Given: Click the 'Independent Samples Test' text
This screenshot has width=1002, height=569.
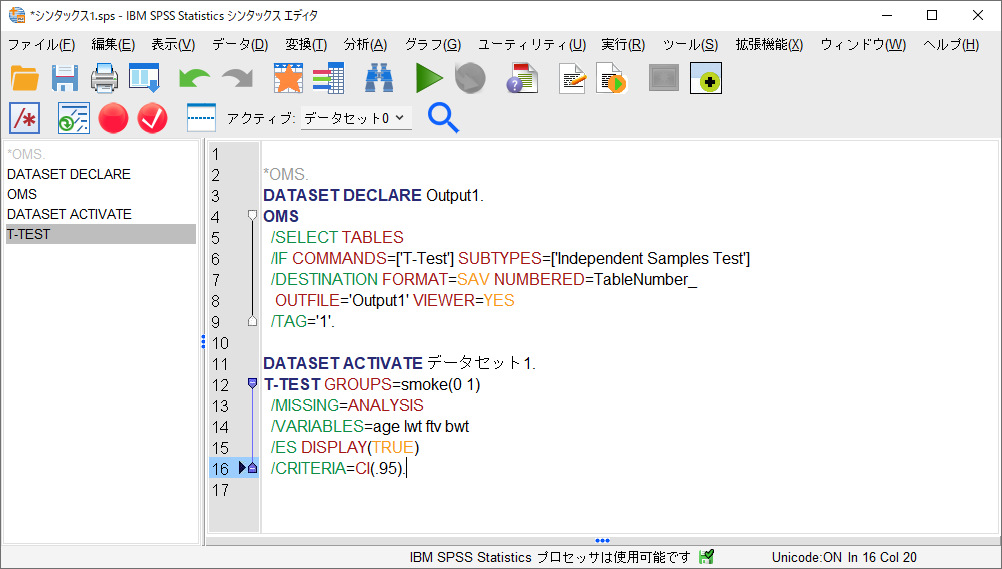Looking at the screenshot, I should tap(651, 258).
